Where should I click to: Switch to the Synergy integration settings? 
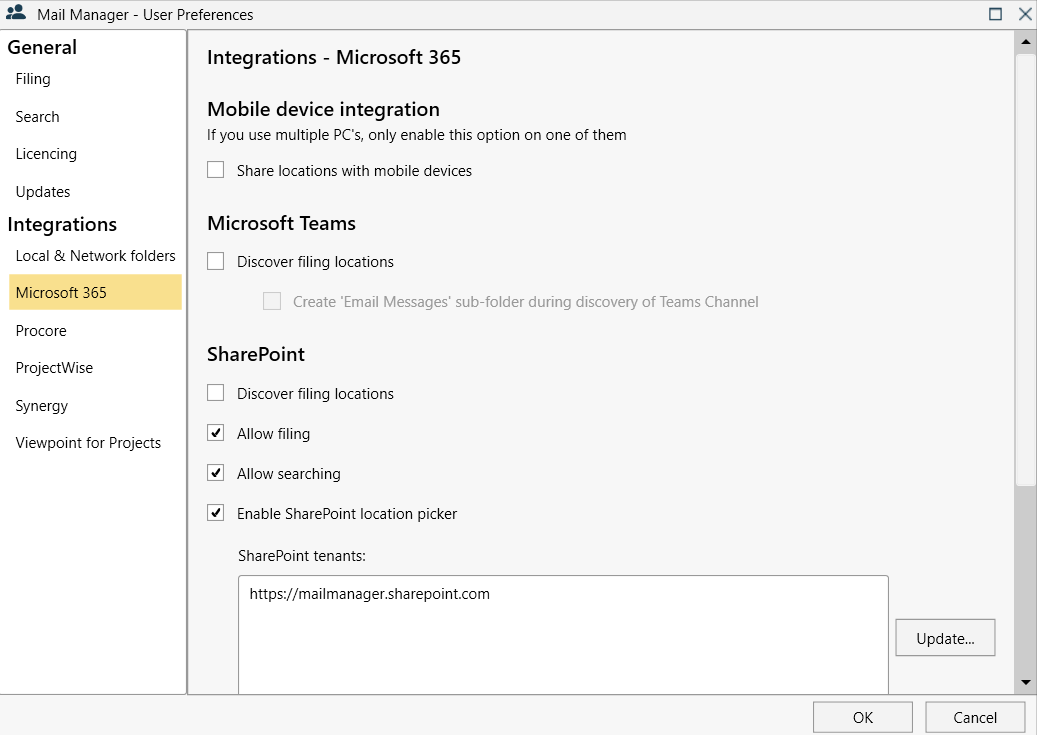[41, 405]
